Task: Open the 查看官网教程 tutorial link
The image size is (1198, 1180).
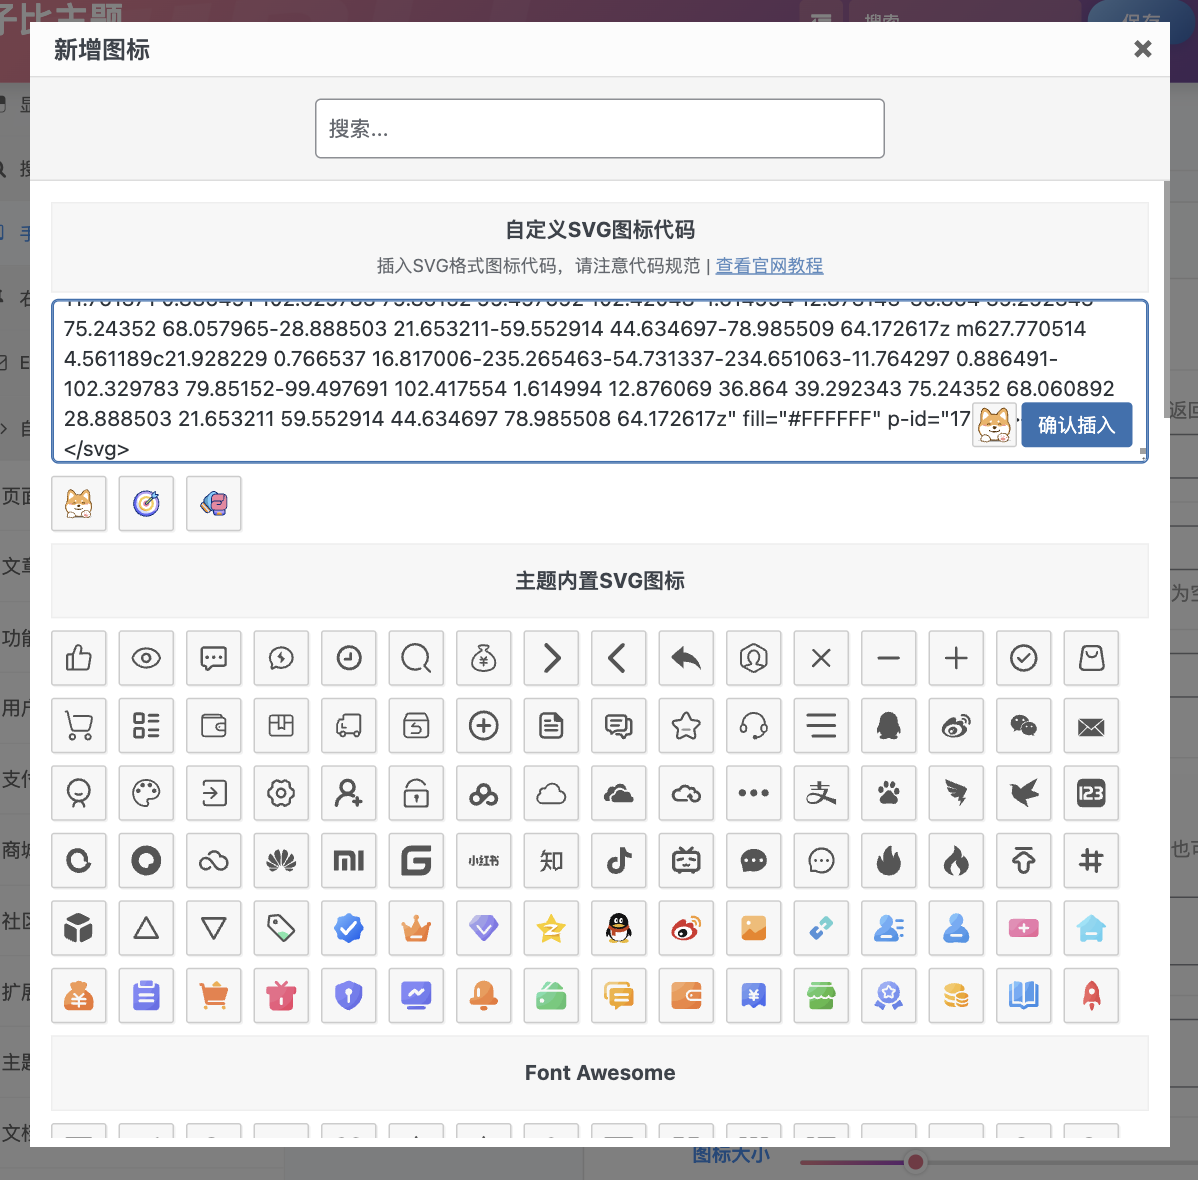Action: [x=769, y=266]
